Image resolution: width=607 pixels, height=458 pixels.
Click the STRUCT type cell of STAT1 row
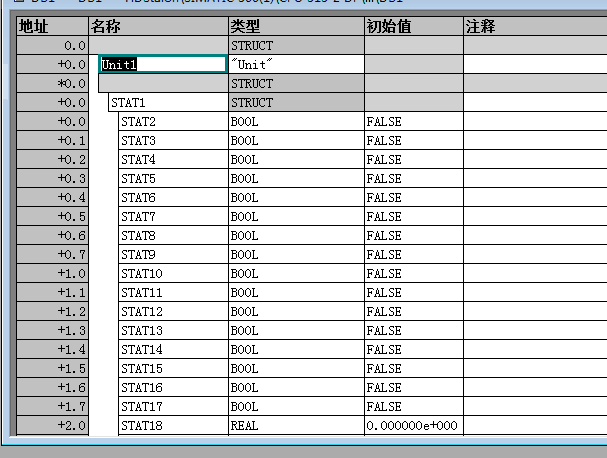click(x=297, y=103)
